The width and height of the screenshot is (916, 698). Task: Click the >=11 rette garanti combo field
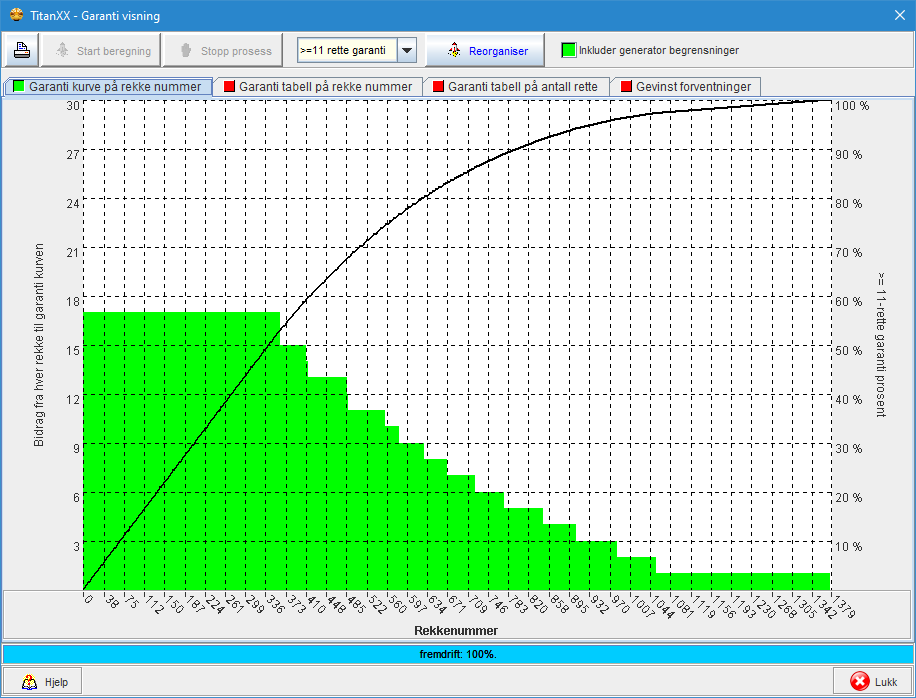pos(347,50)
